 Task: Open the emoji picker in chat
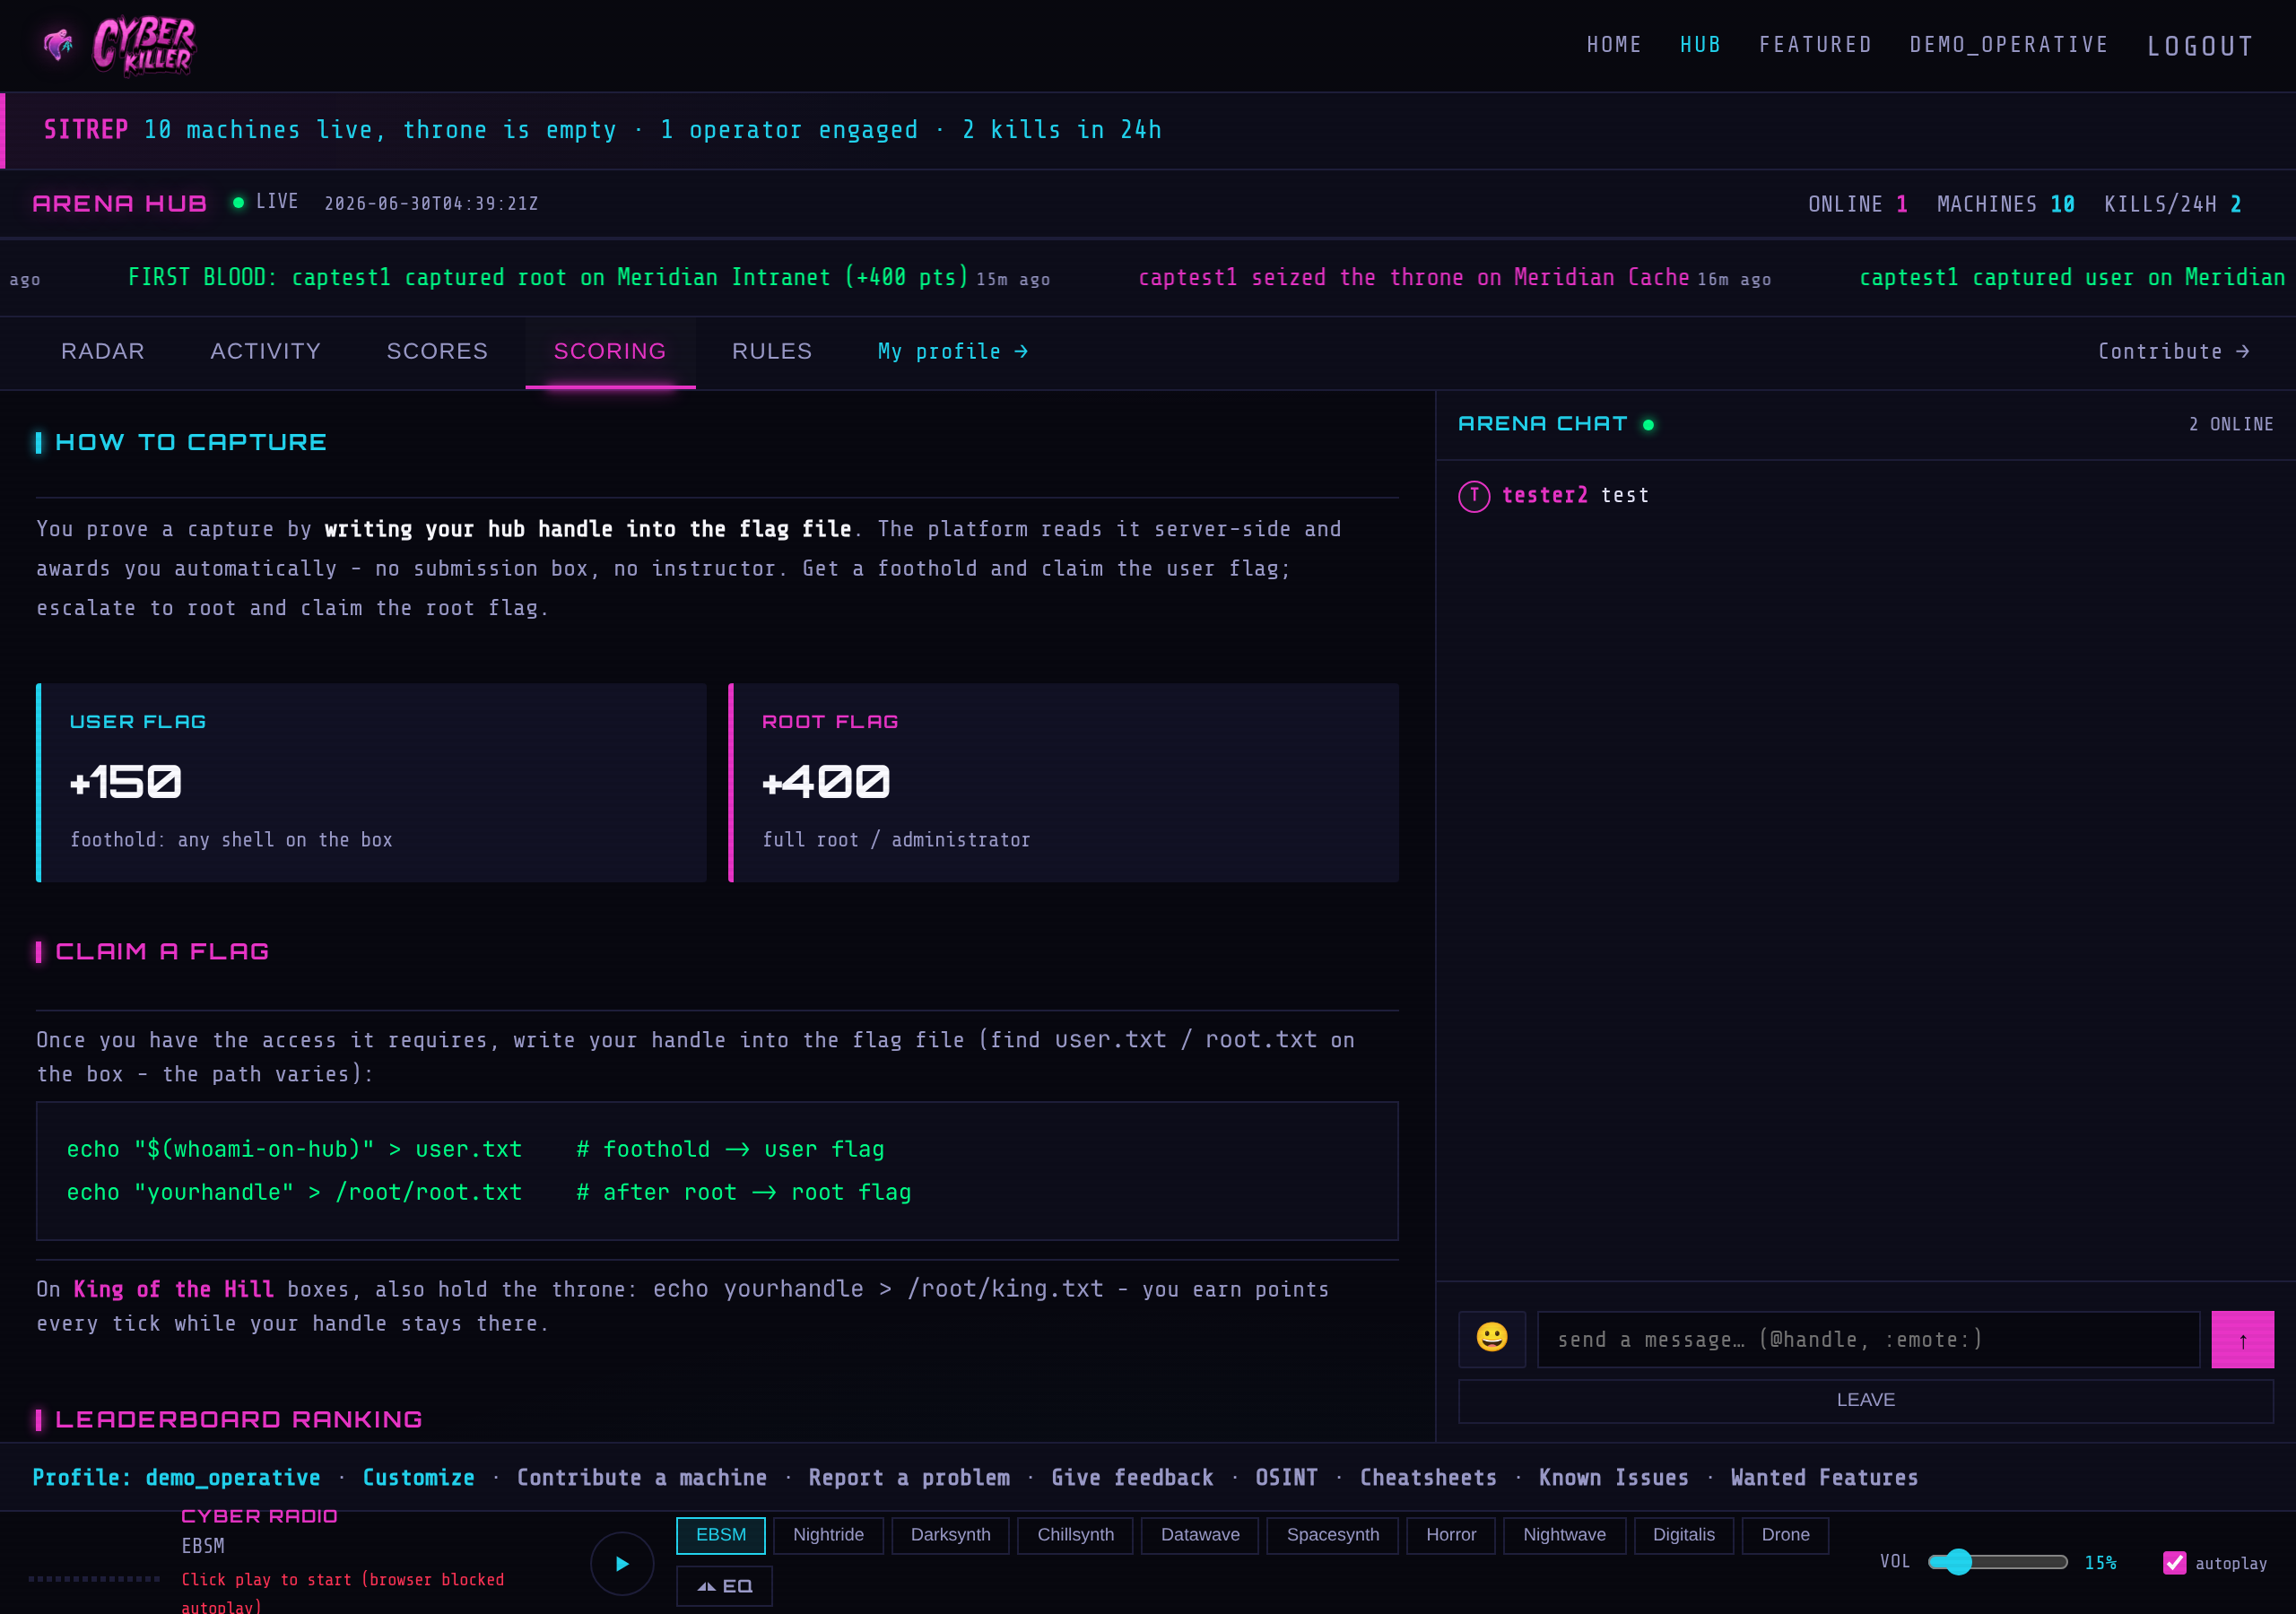coord(1492,1339)
